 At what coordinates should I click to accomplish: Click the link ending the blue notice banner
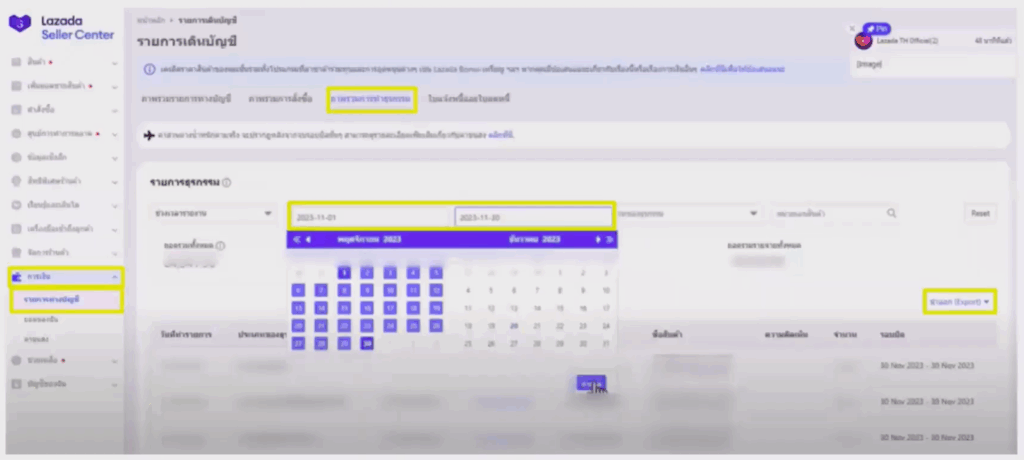742,69
